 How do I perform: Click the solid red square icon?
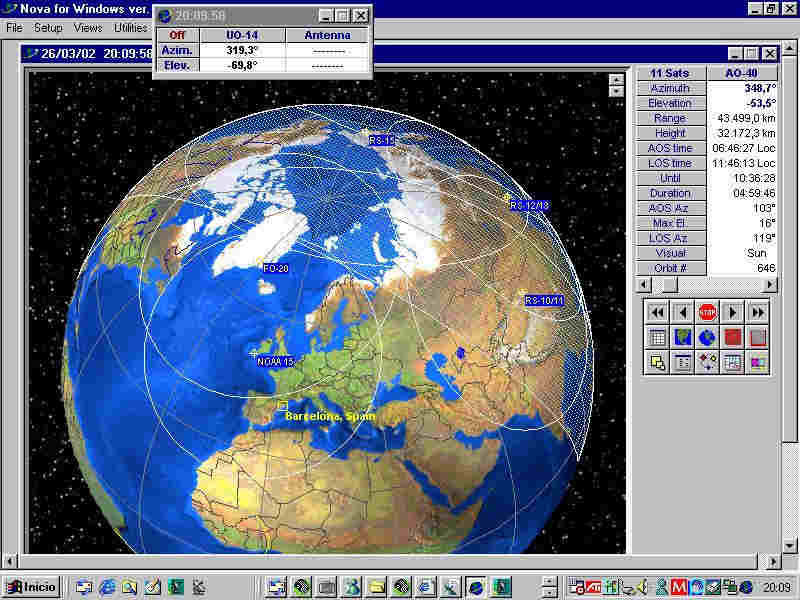tap(733, 337)
